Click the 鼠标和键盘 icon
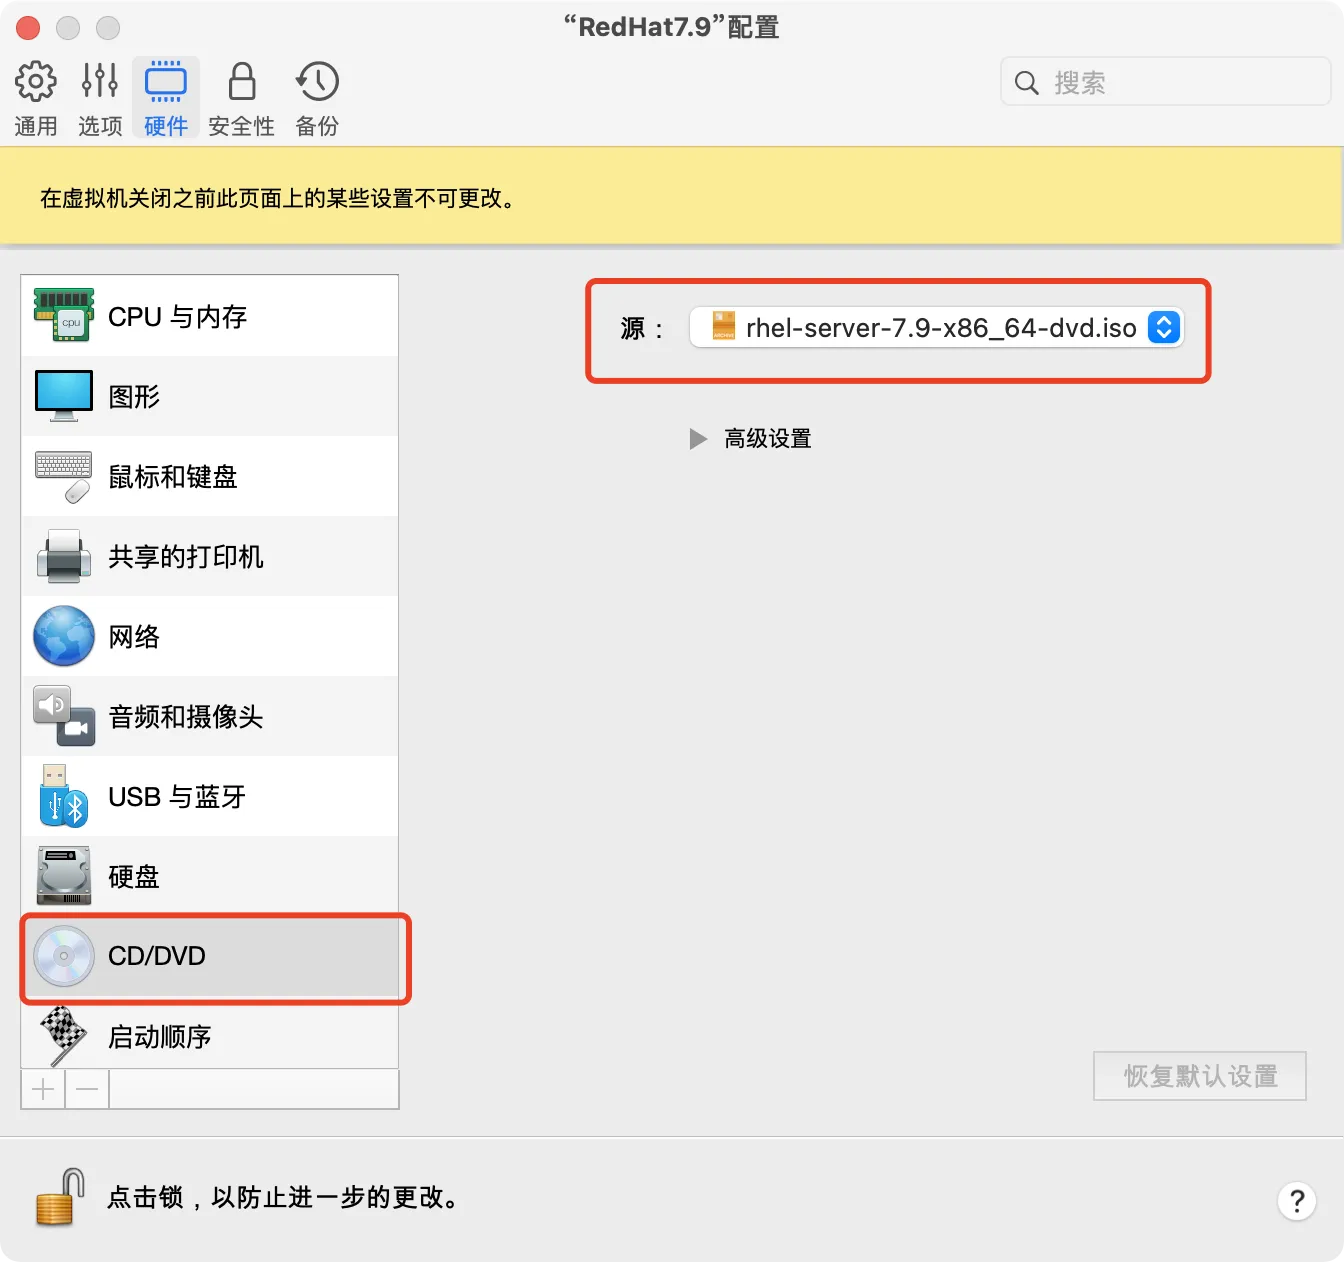Viewport: 1344px width, 1262px height. tap(63, 476)
